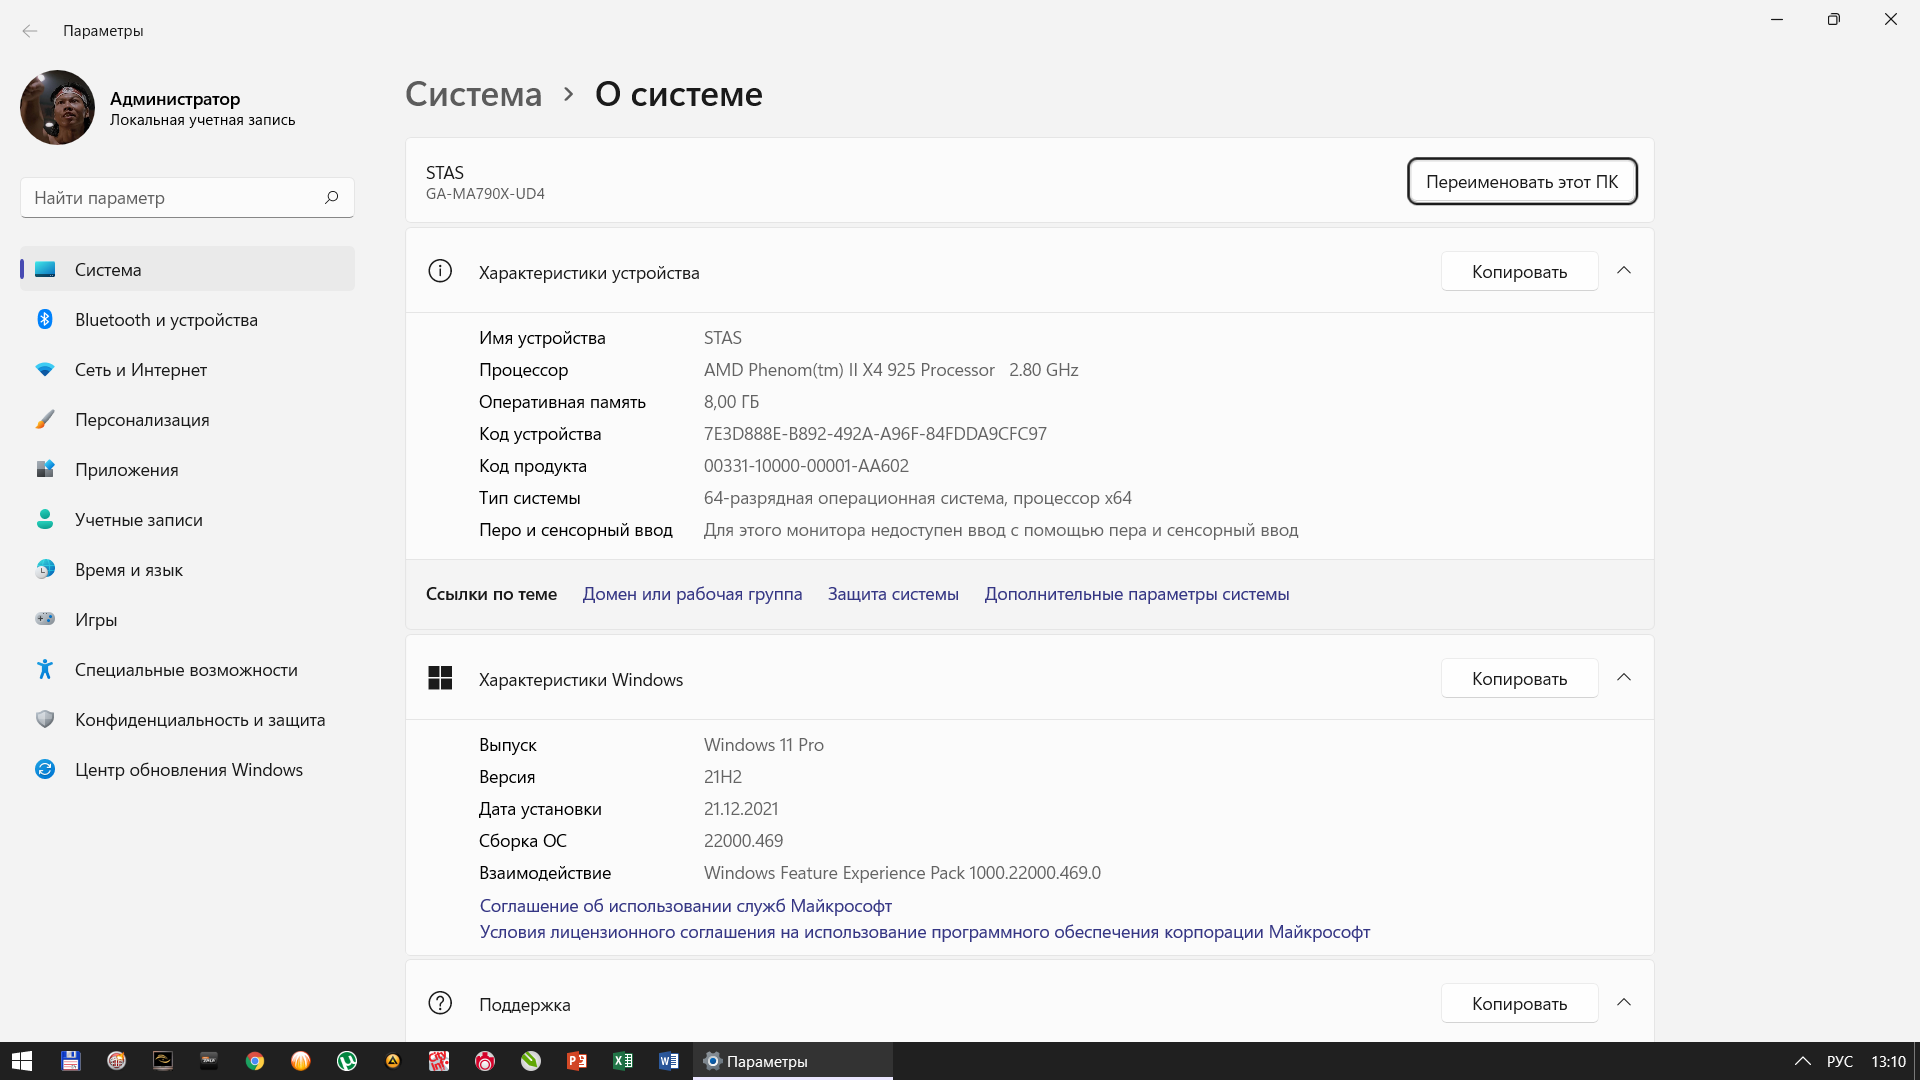Click Система in the breadcrumb
The image size is (1920, 1080).
[473, 94]
